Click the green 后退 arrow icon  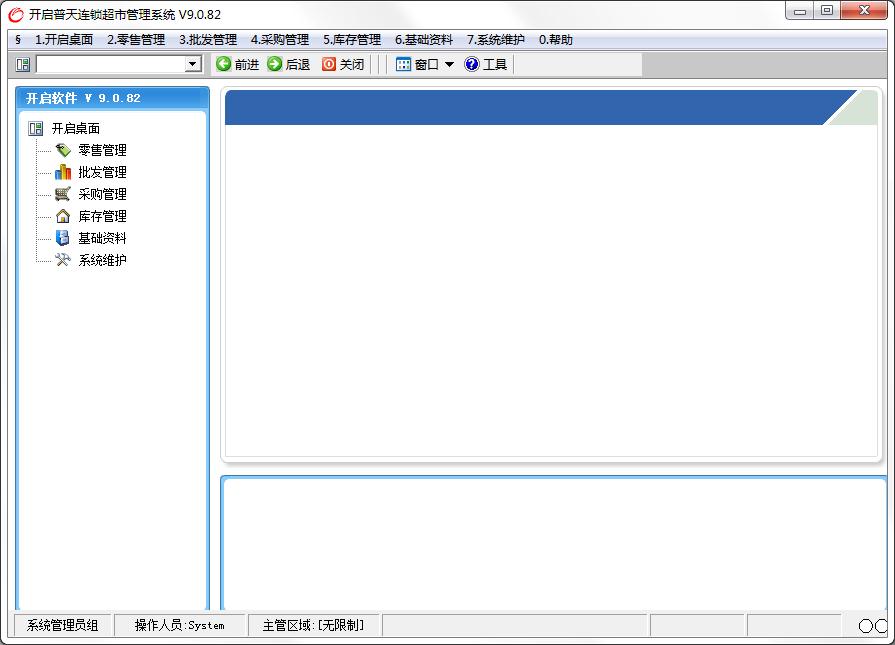275,64
